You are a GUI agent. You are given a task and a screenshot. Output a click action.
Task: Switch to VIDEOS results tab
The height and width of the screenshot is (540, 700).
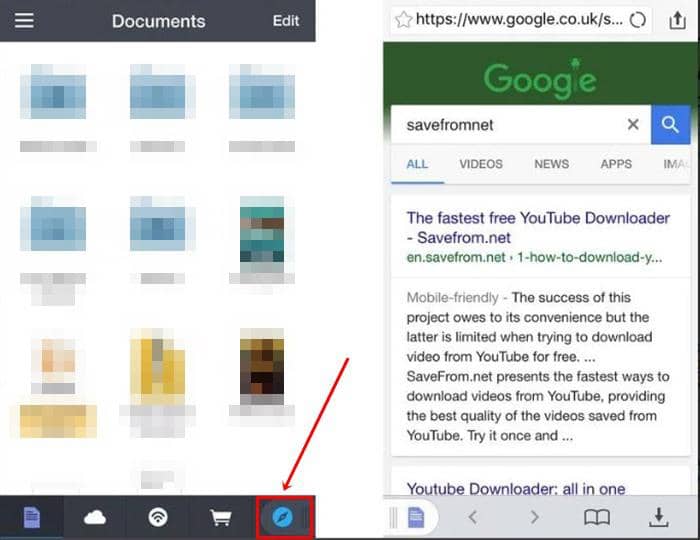coord(481,164)
